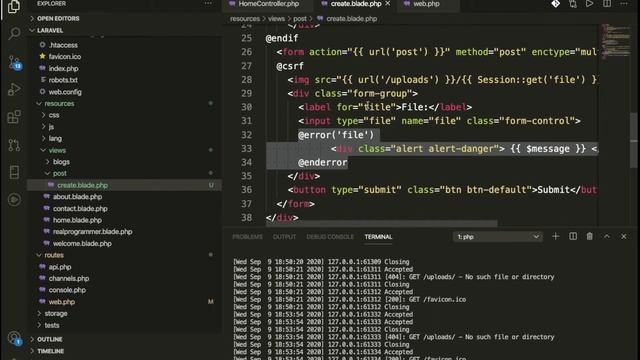This screenshot has width=640, height=360.
Task: Open the Problems panel tab
Action: coord(247,237)
